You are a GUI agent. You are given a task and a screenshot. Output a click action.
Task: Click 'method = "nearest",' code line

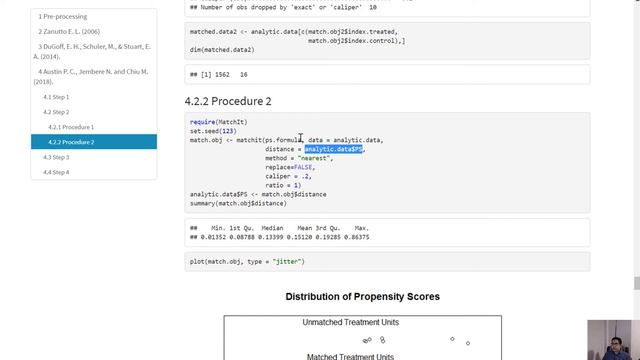pyautogui.click(x=299, y=158)
